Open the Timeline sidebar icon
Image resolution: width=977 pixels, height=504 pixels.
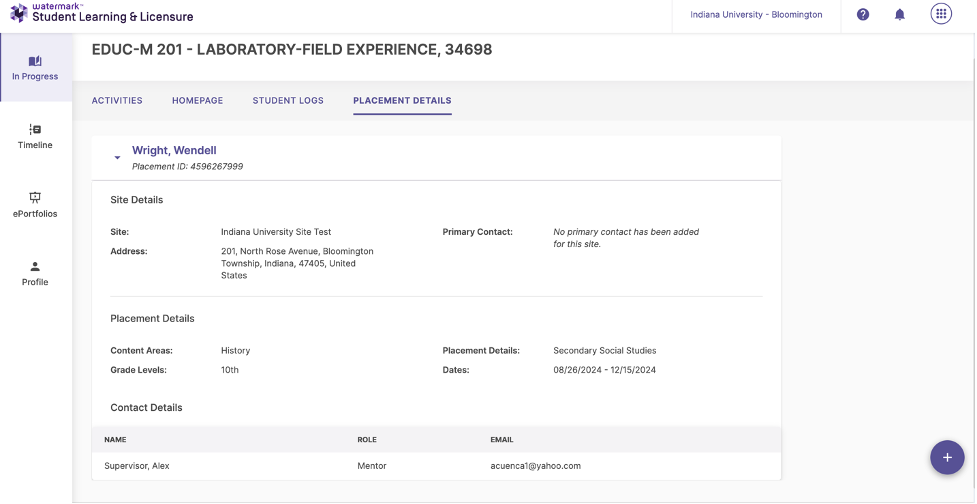click(35, 130)
